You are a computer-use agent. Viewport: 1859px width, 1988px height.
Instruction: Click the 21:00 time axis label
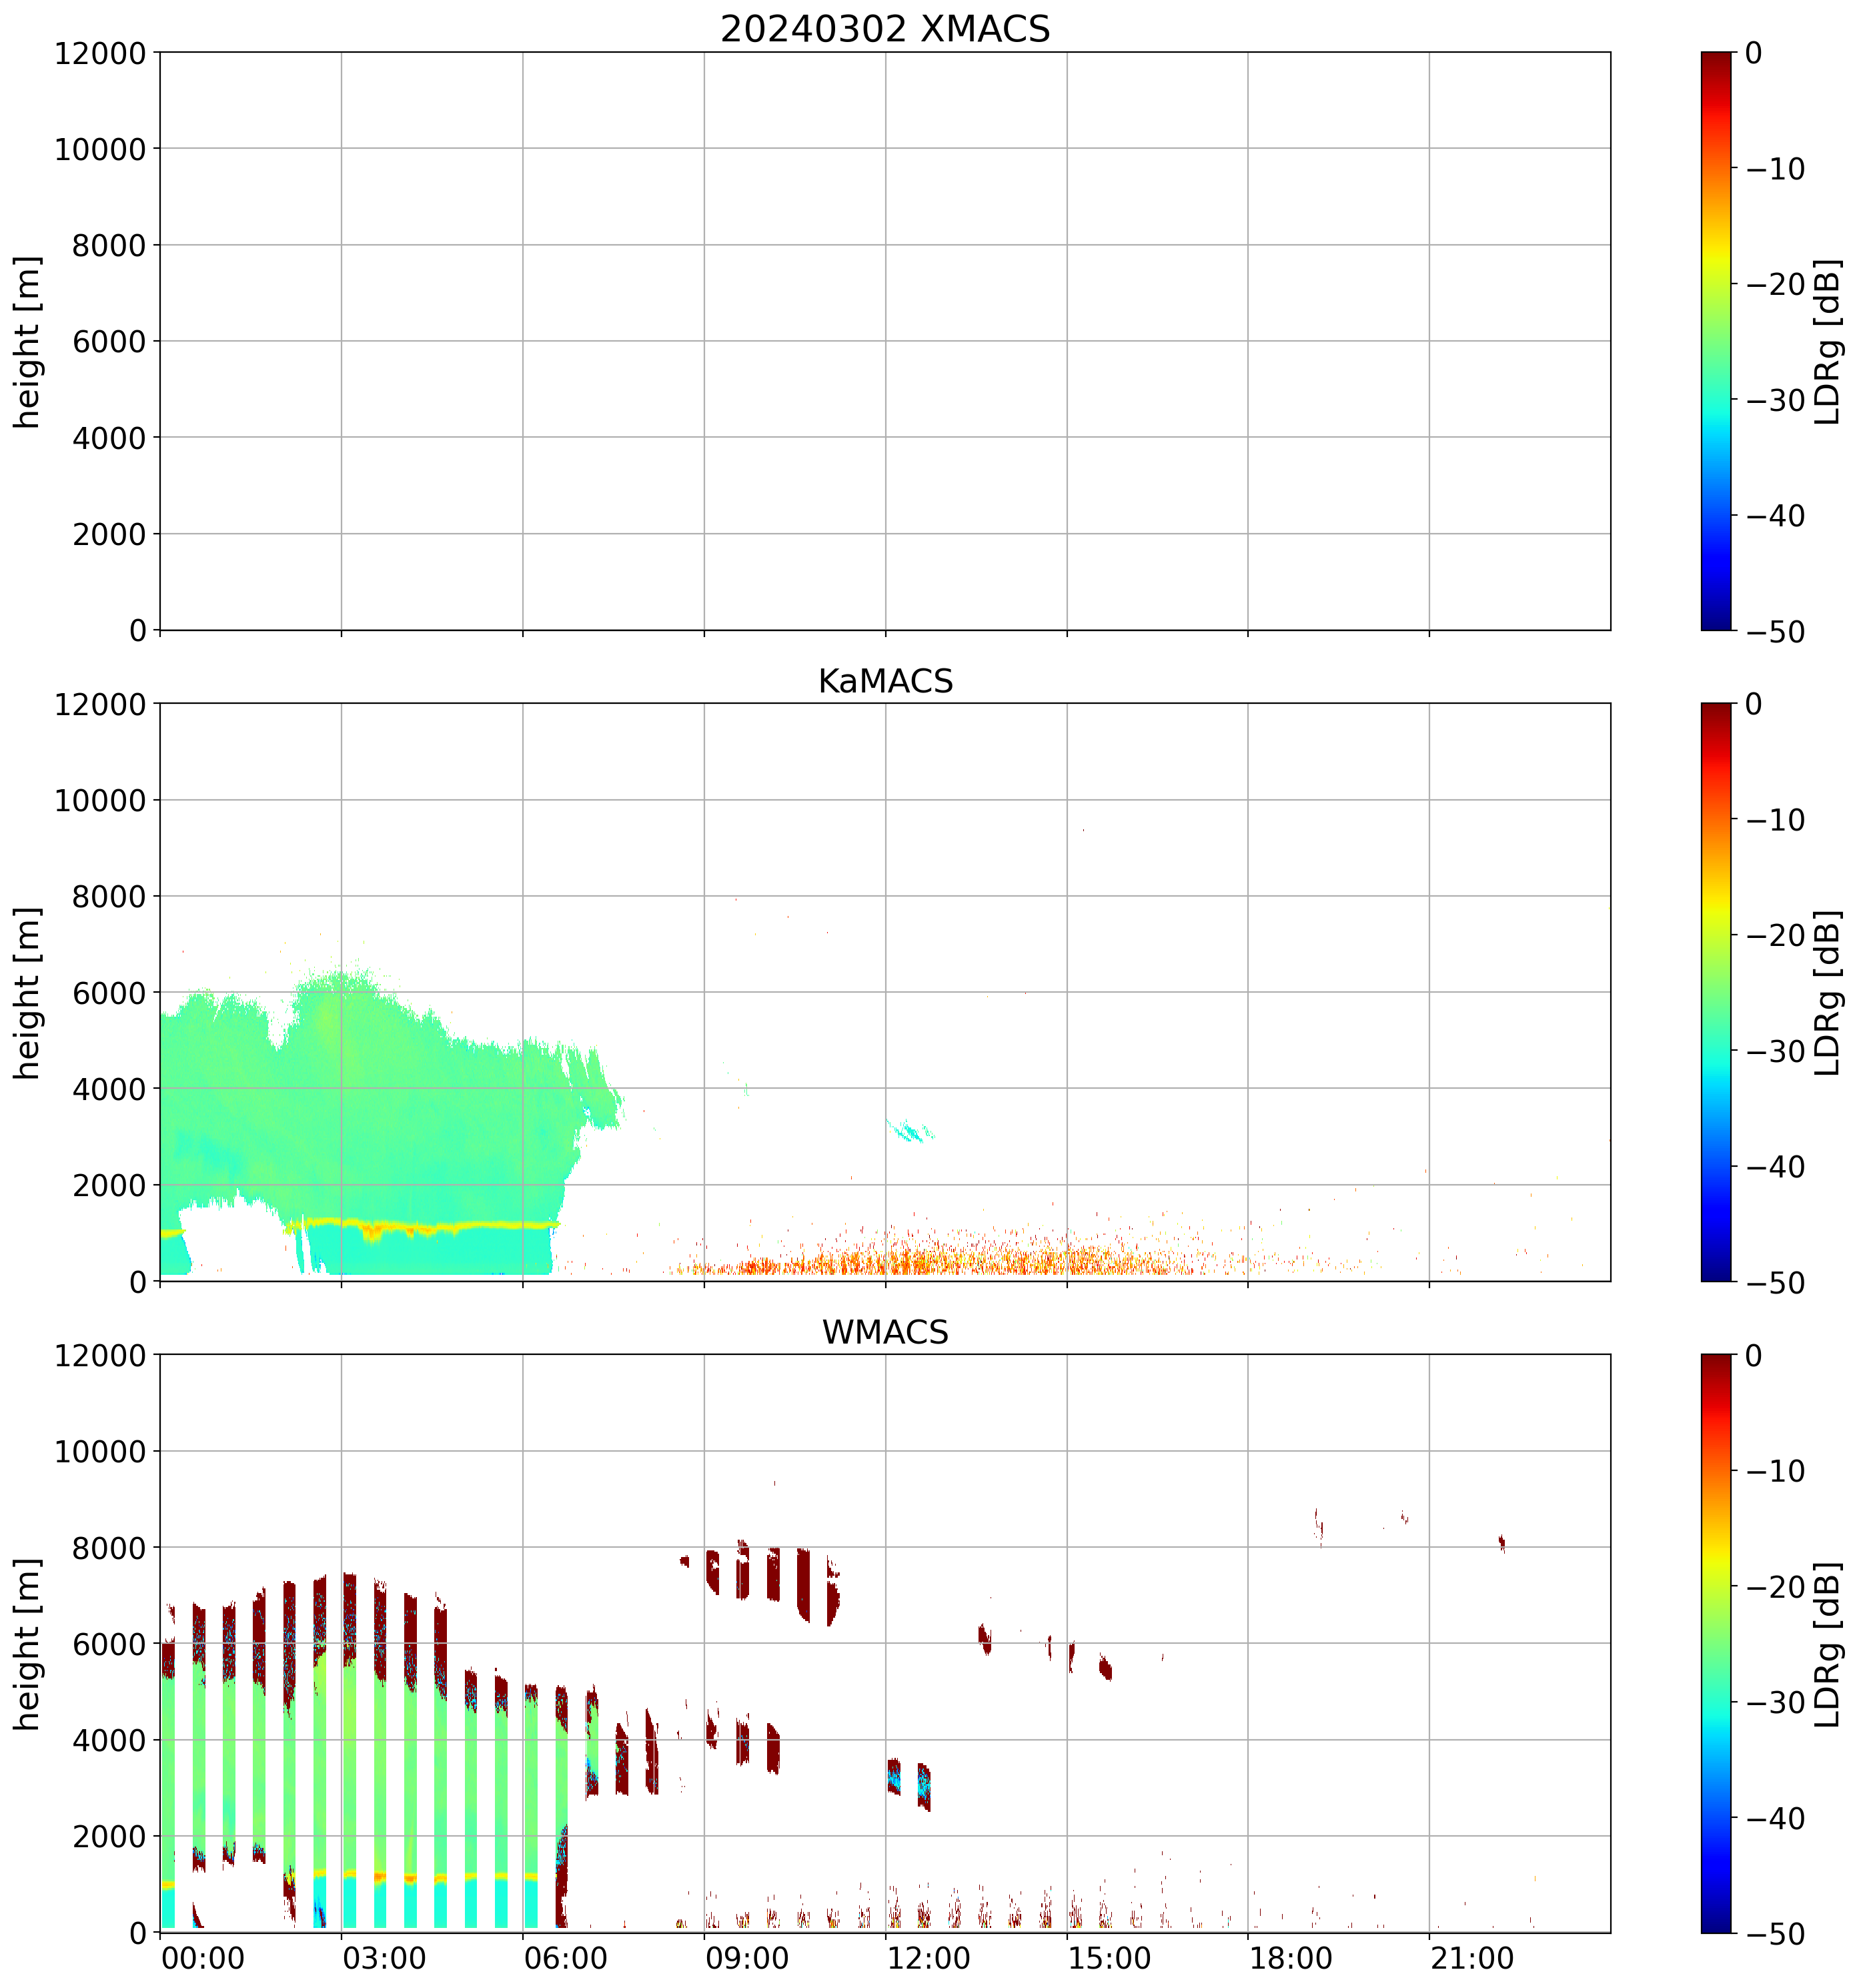click(x=1471, y=1958)
